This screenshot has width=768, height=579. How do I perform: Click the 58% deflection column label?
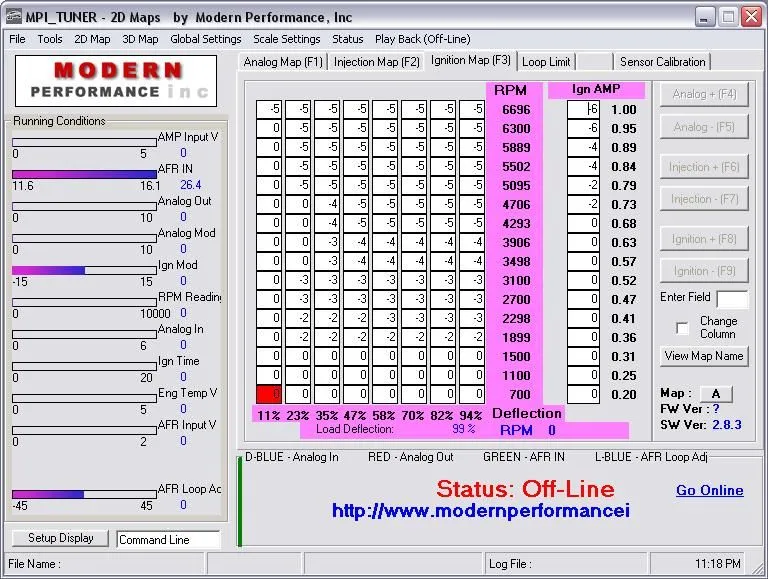[384, 415]
